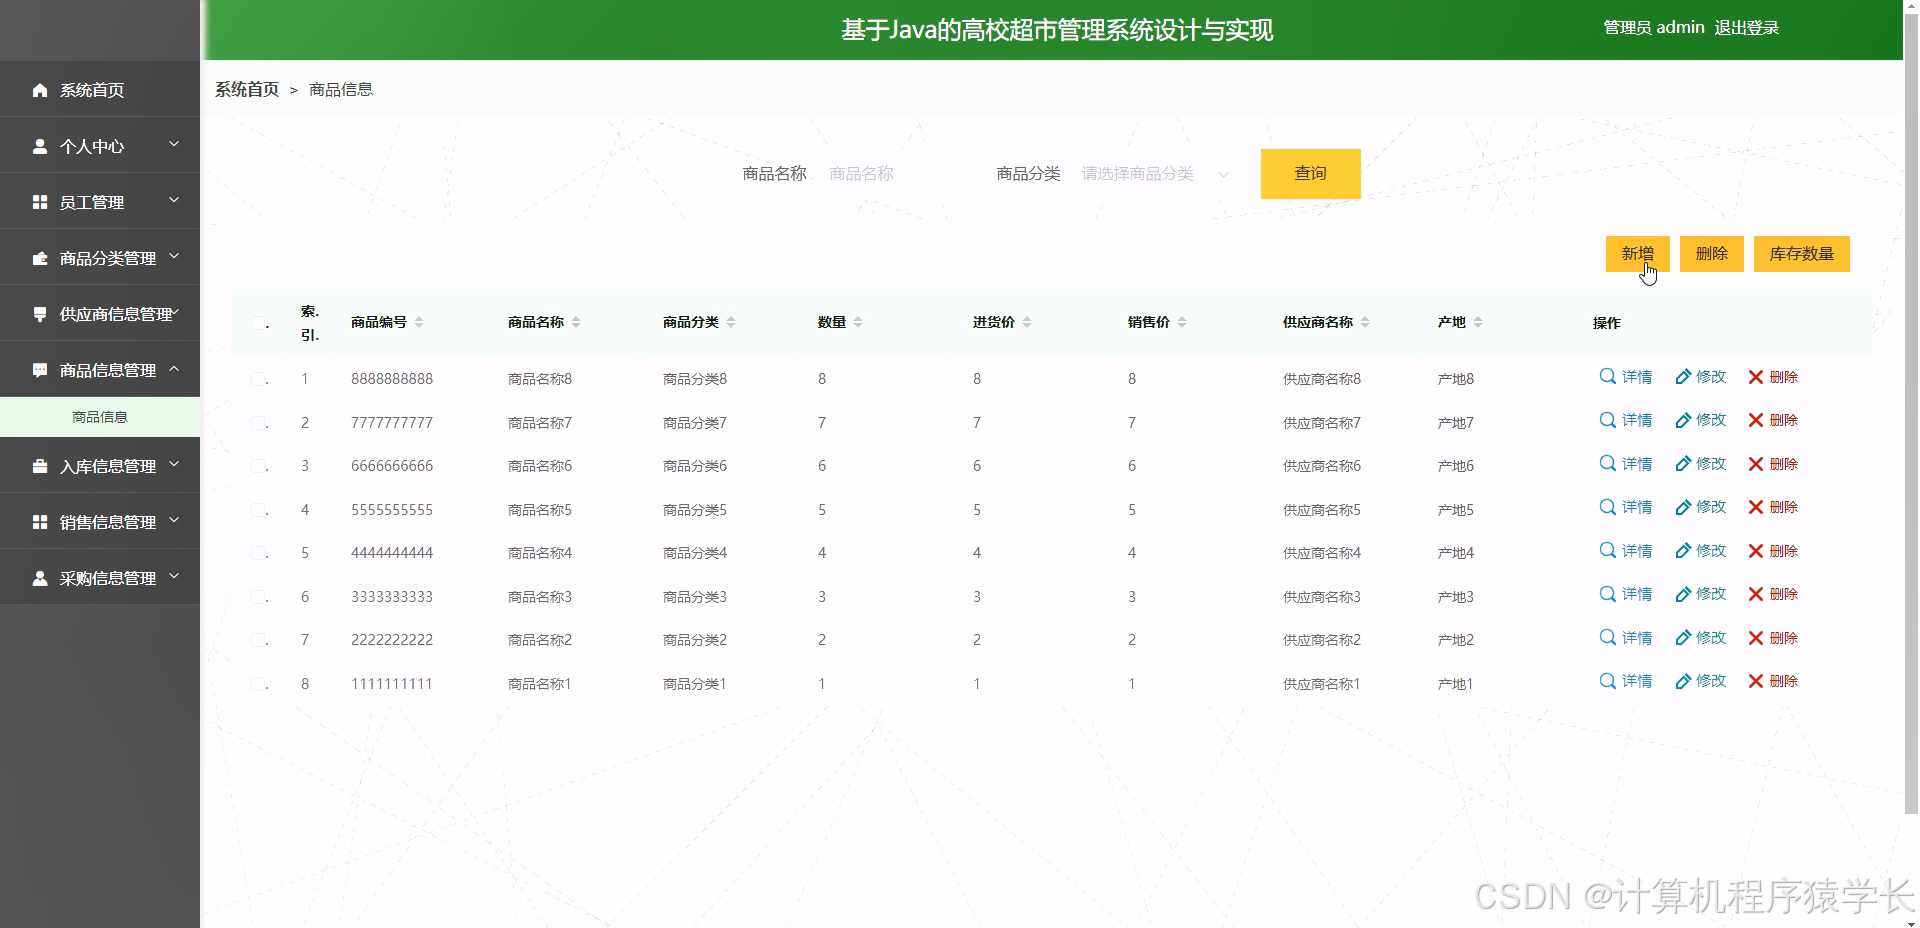Click the 个人中心 person icon
Screen dimensions: 1920x928
click(40, 146)
